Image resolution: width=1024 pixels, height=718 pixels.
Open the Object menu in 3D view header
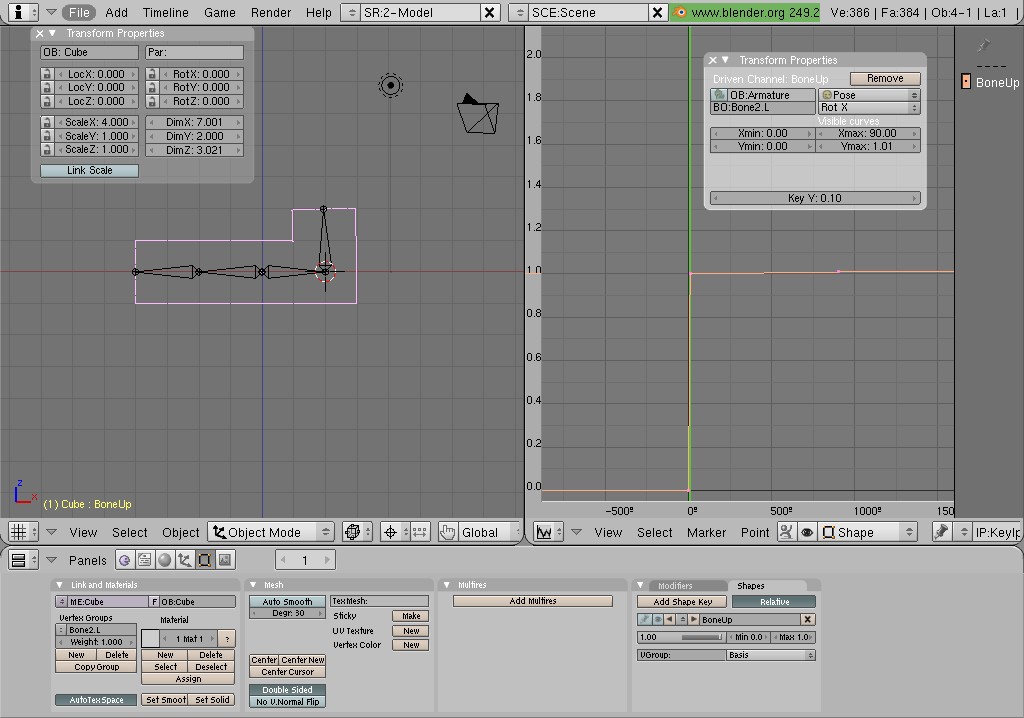pyautogui.click(x=180, y=532)
